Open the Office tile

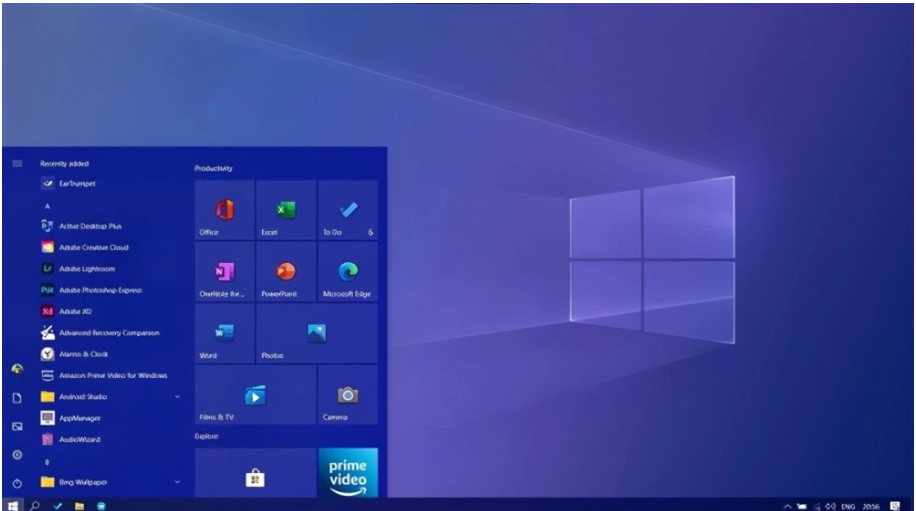pos(225,210)
